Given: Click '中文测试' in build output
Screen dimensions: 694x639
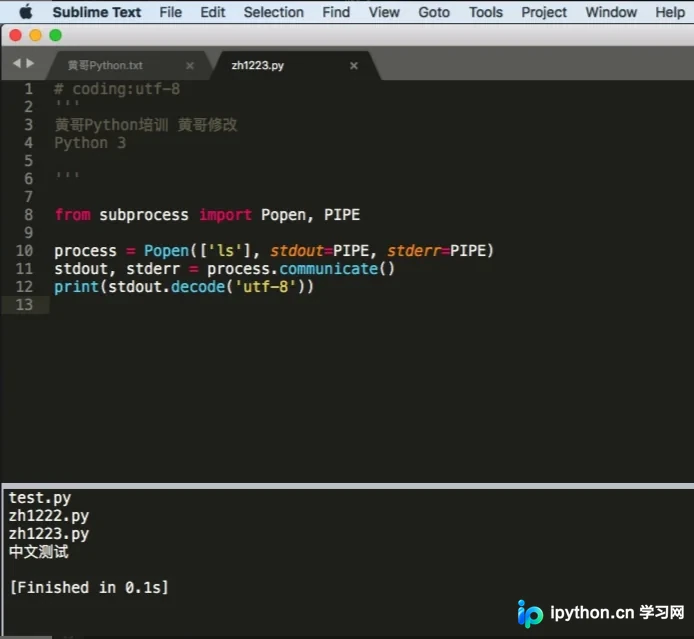Looking at the screenshot, I should [x=39, y=552].
